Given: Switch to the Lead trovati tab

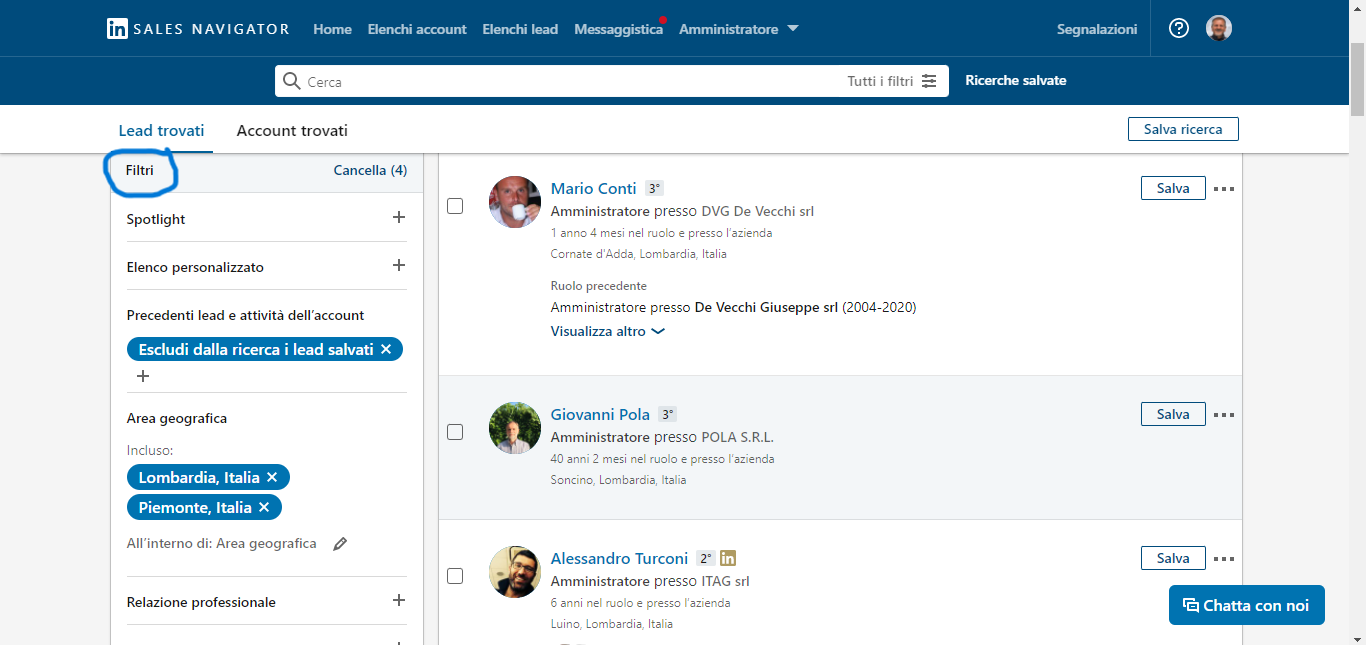Looking at the screenshot, I should [x=161, y=130].
